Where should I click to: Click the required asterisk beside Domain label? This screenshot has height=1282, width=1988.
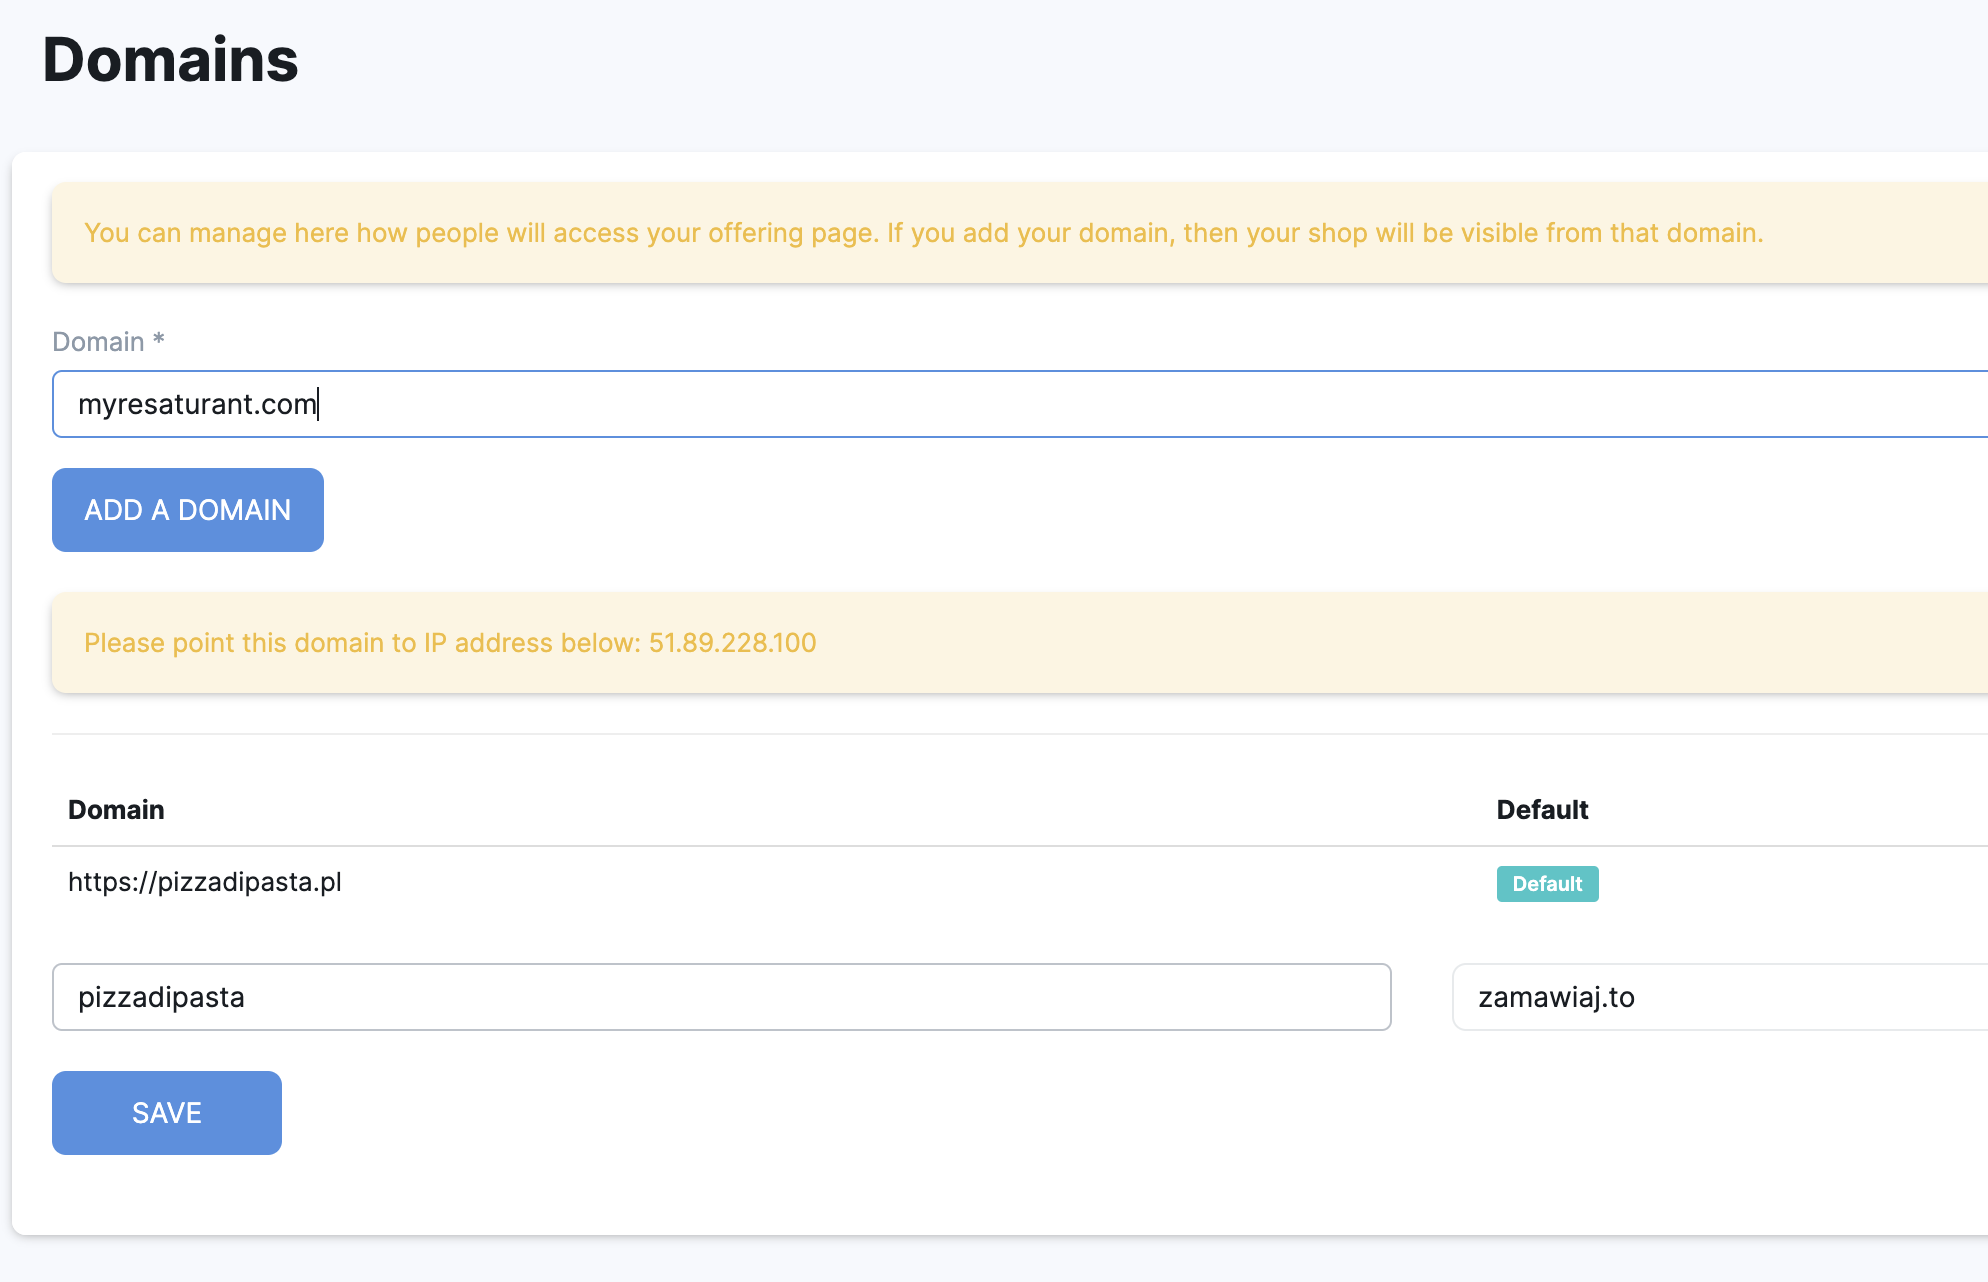click(x=158, y=340)
